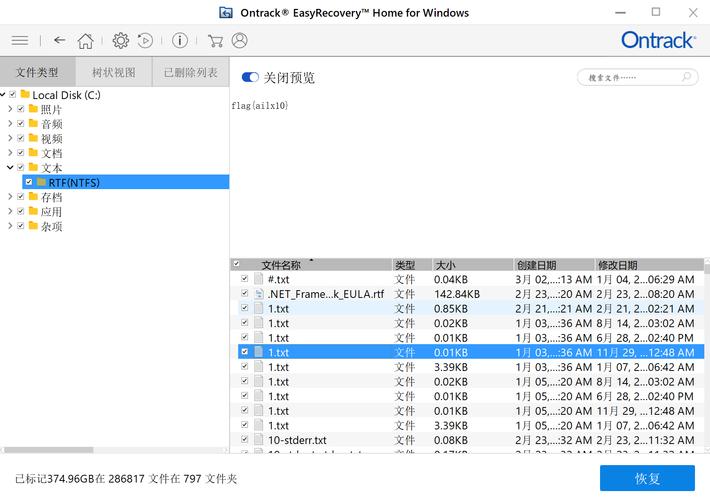Uncheck the .NET_Frame...k_EULA.rtf checkbox
The image size is (710, 500).
point(245,293)
